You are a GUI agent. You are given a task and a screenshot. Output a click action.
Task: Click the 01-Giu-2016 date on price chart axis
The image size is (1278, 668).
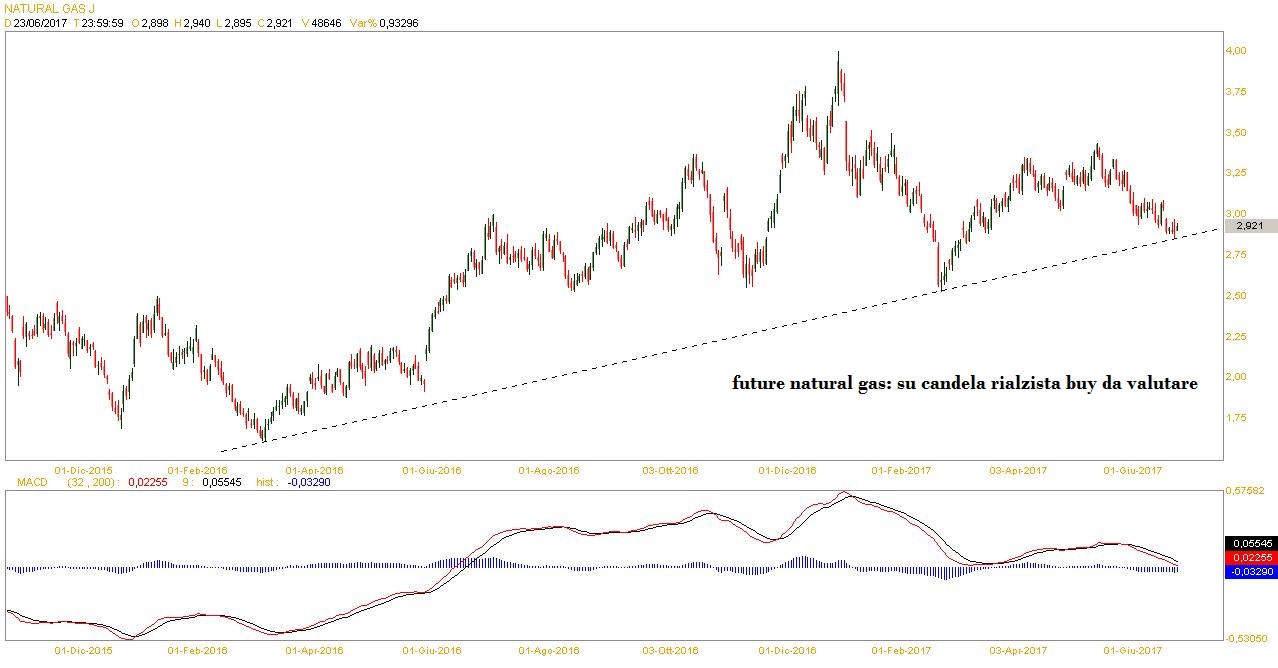pyautogui.click(x=431, y=469)
